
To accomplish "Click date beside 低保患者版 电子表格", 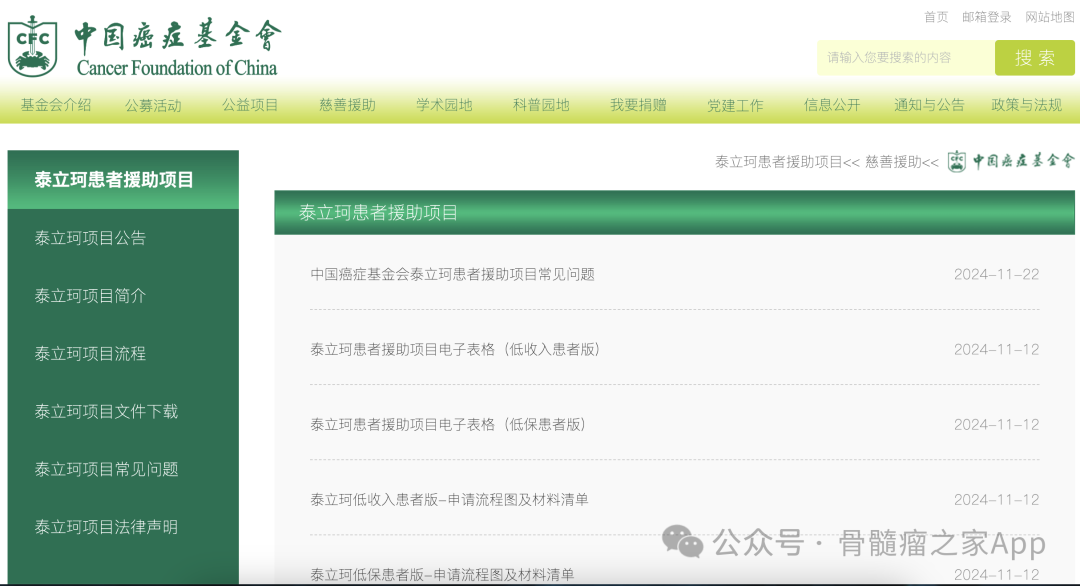I will pos(996,424).
